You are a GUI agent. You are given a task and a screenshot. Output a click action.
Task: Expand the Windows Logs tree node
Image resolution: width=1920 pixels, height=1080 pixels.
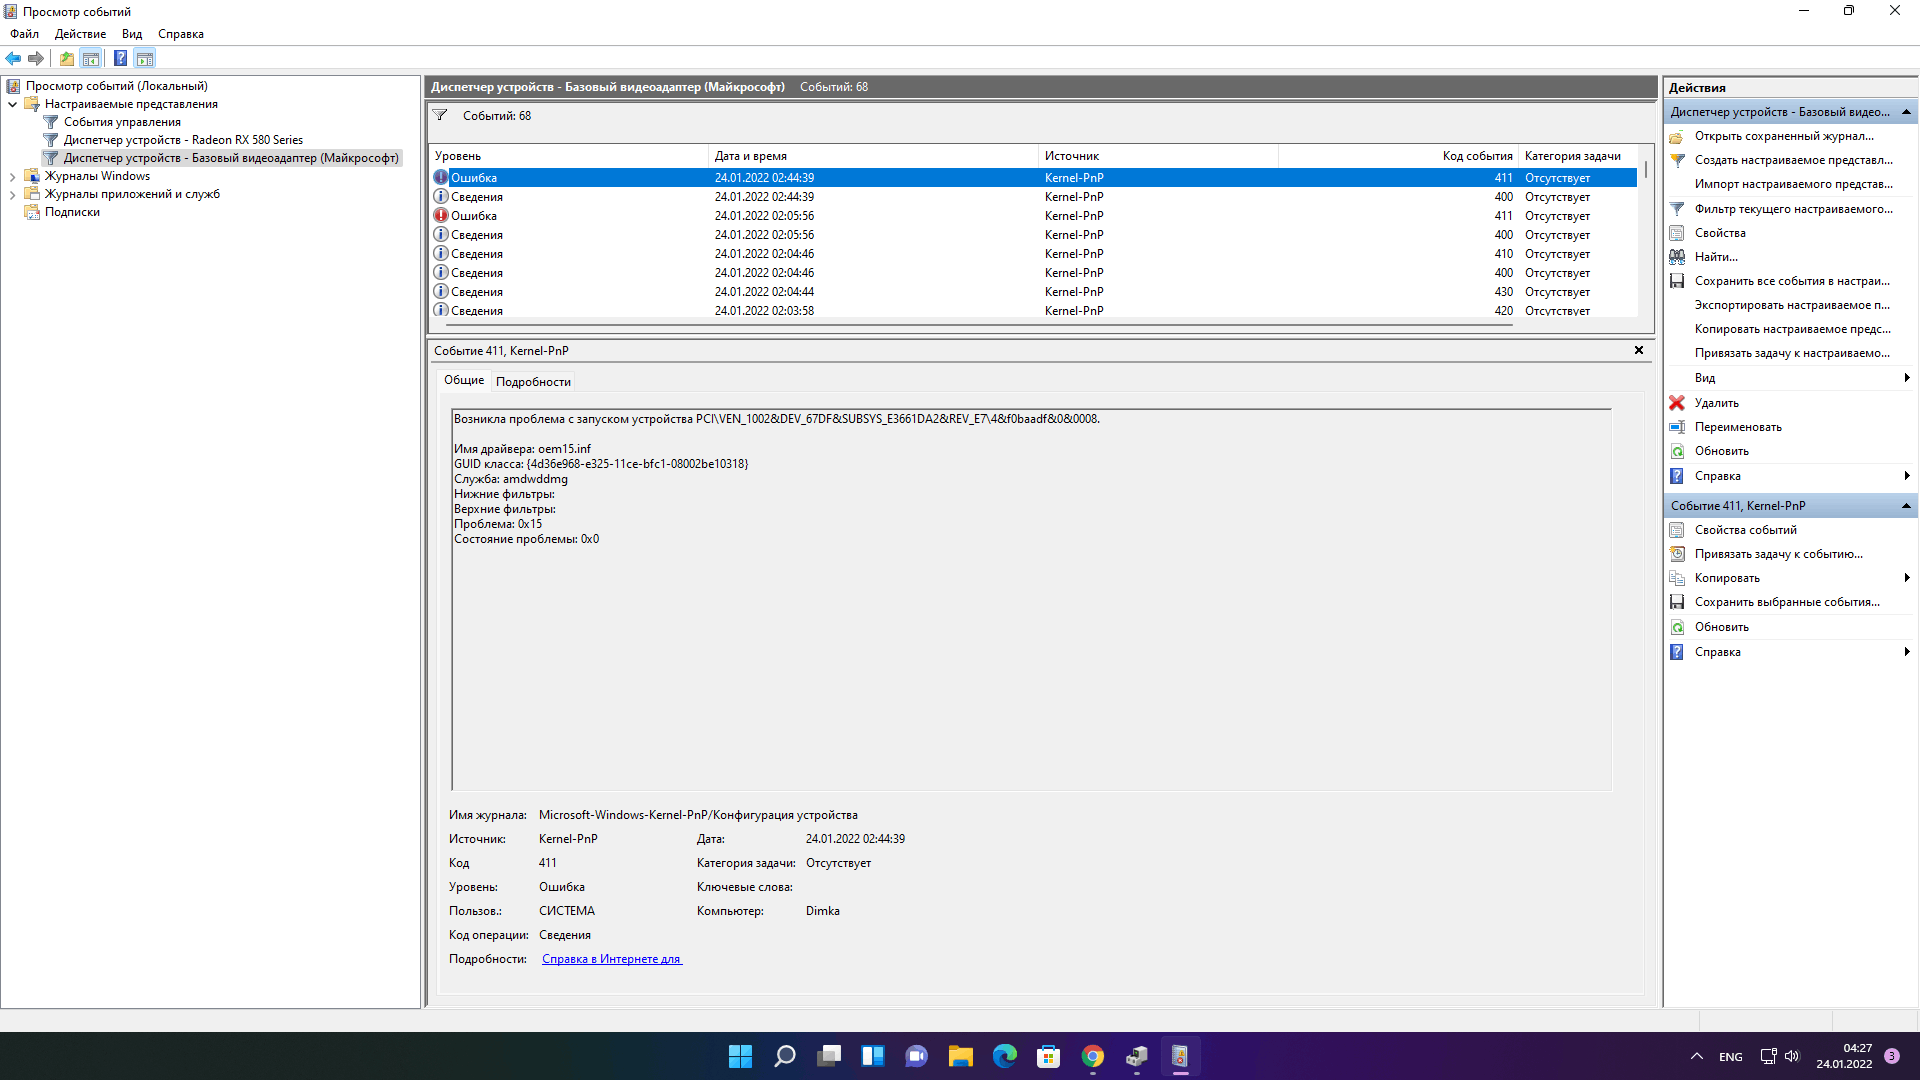point(12,177)
